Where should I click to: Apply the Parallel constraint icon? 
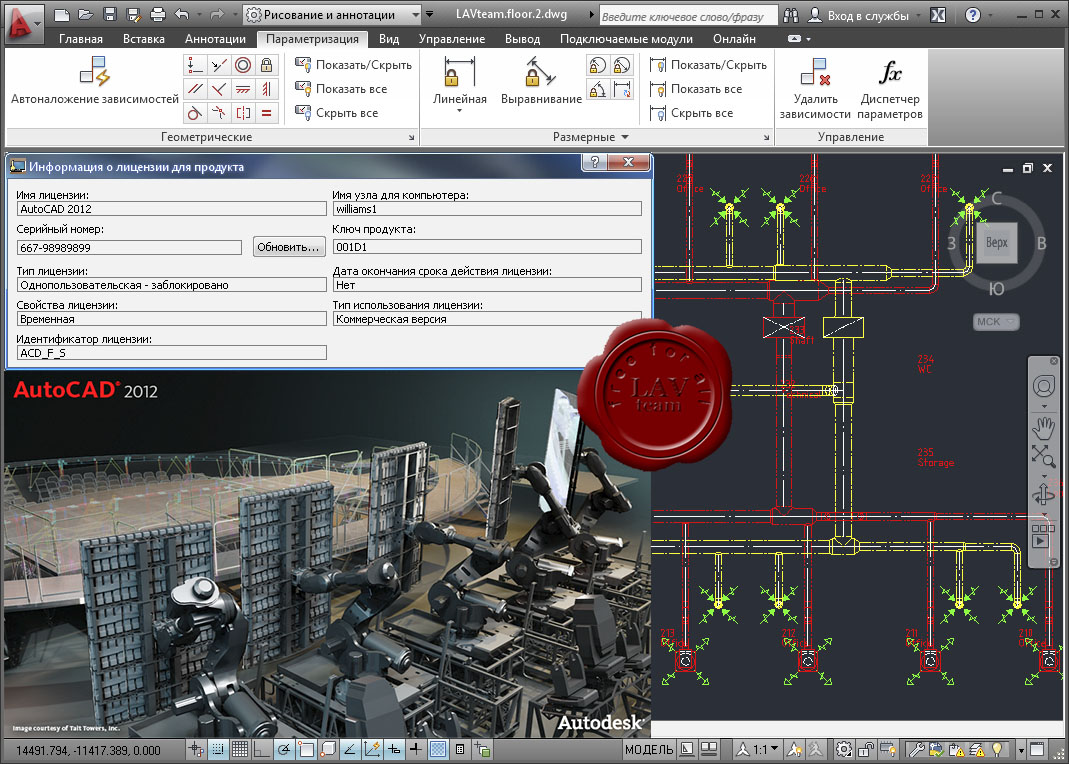pos(195,89)
